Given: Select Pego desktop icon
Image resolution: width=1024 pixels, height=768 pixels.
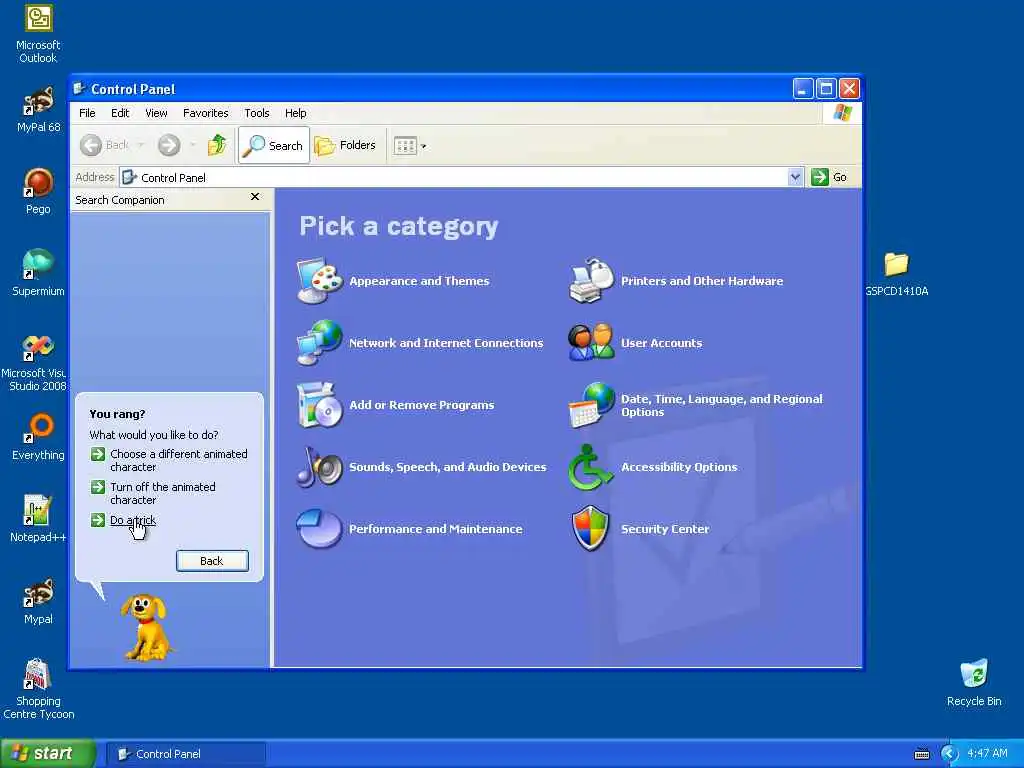Looking at the screenshot, I should pyautogui.click(x=38, y=191).
